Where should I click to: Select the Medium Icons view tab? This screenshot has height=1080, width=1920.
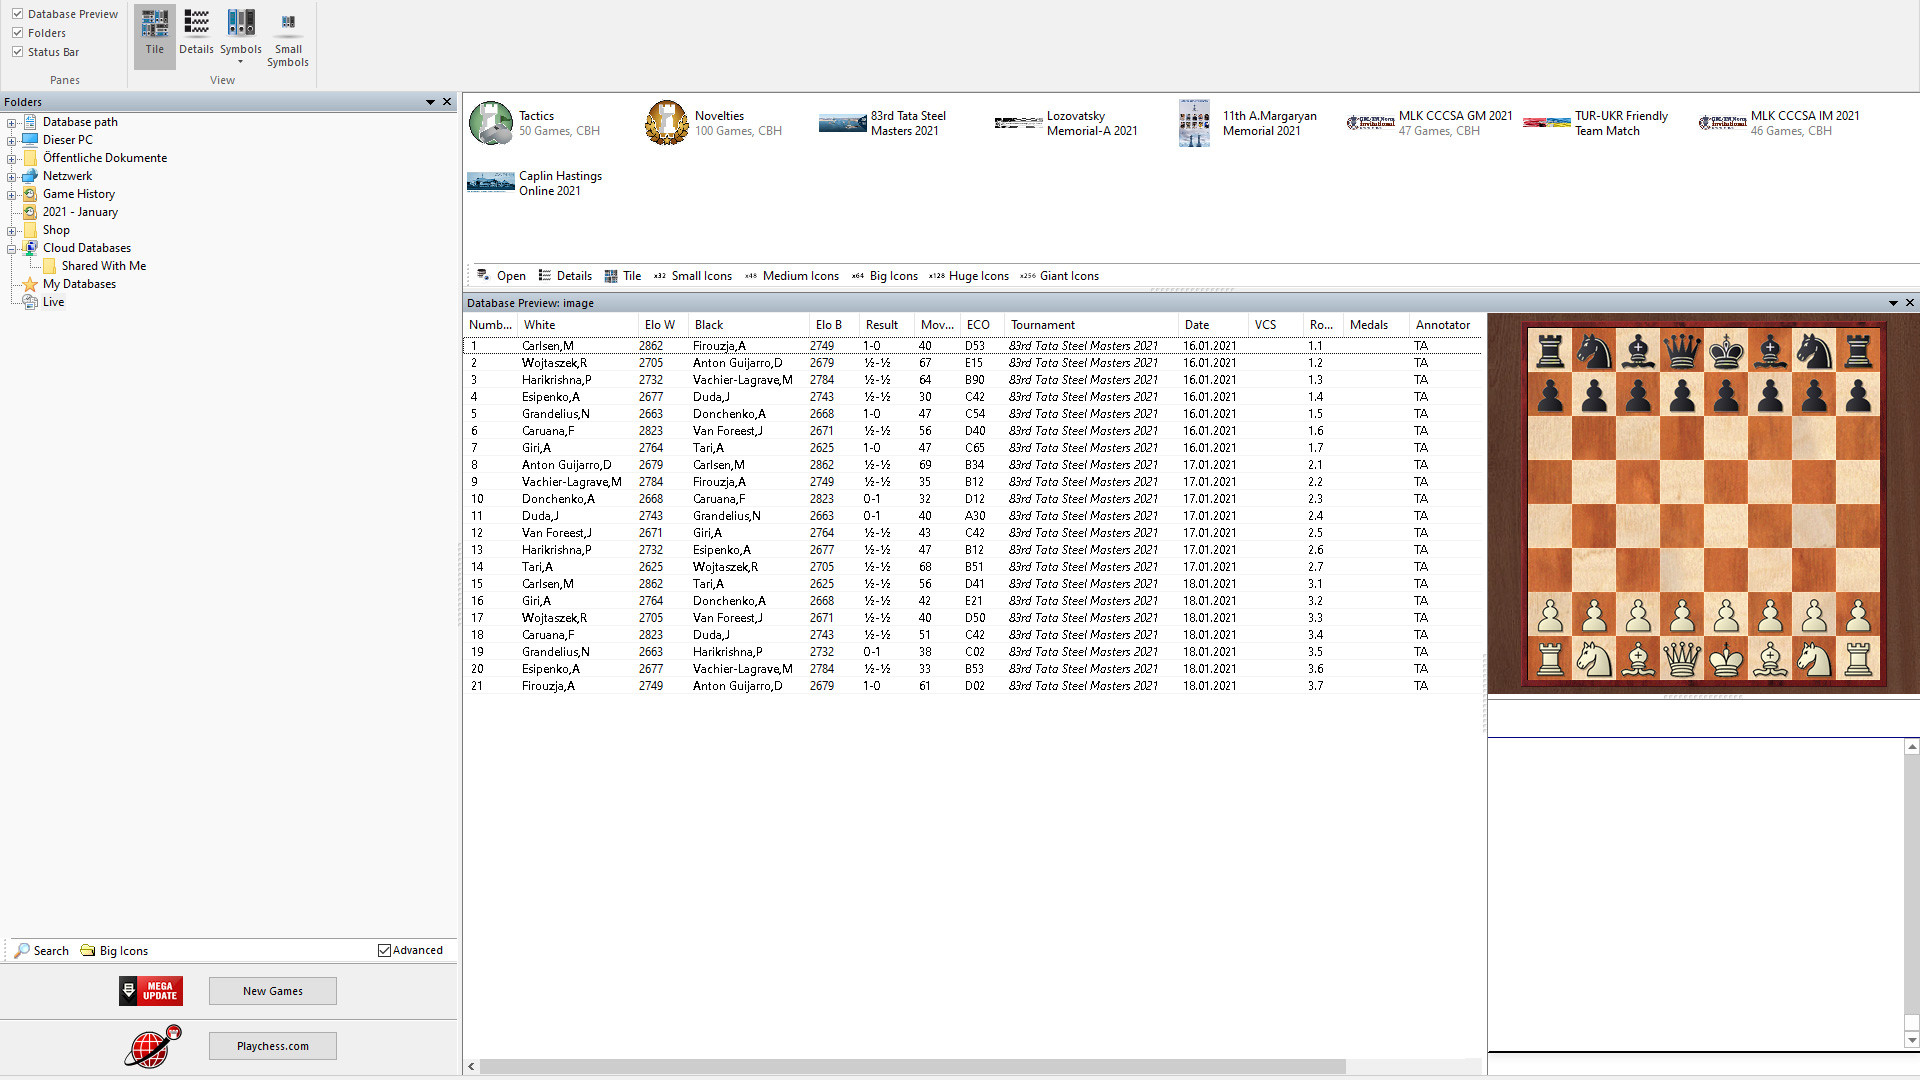[799, 276]
